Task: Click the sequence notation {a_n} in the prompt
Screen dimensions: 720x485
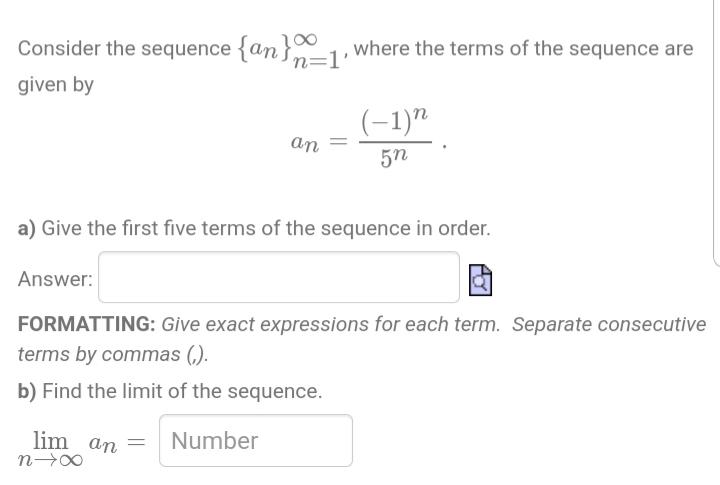Action: click(264, 48)
